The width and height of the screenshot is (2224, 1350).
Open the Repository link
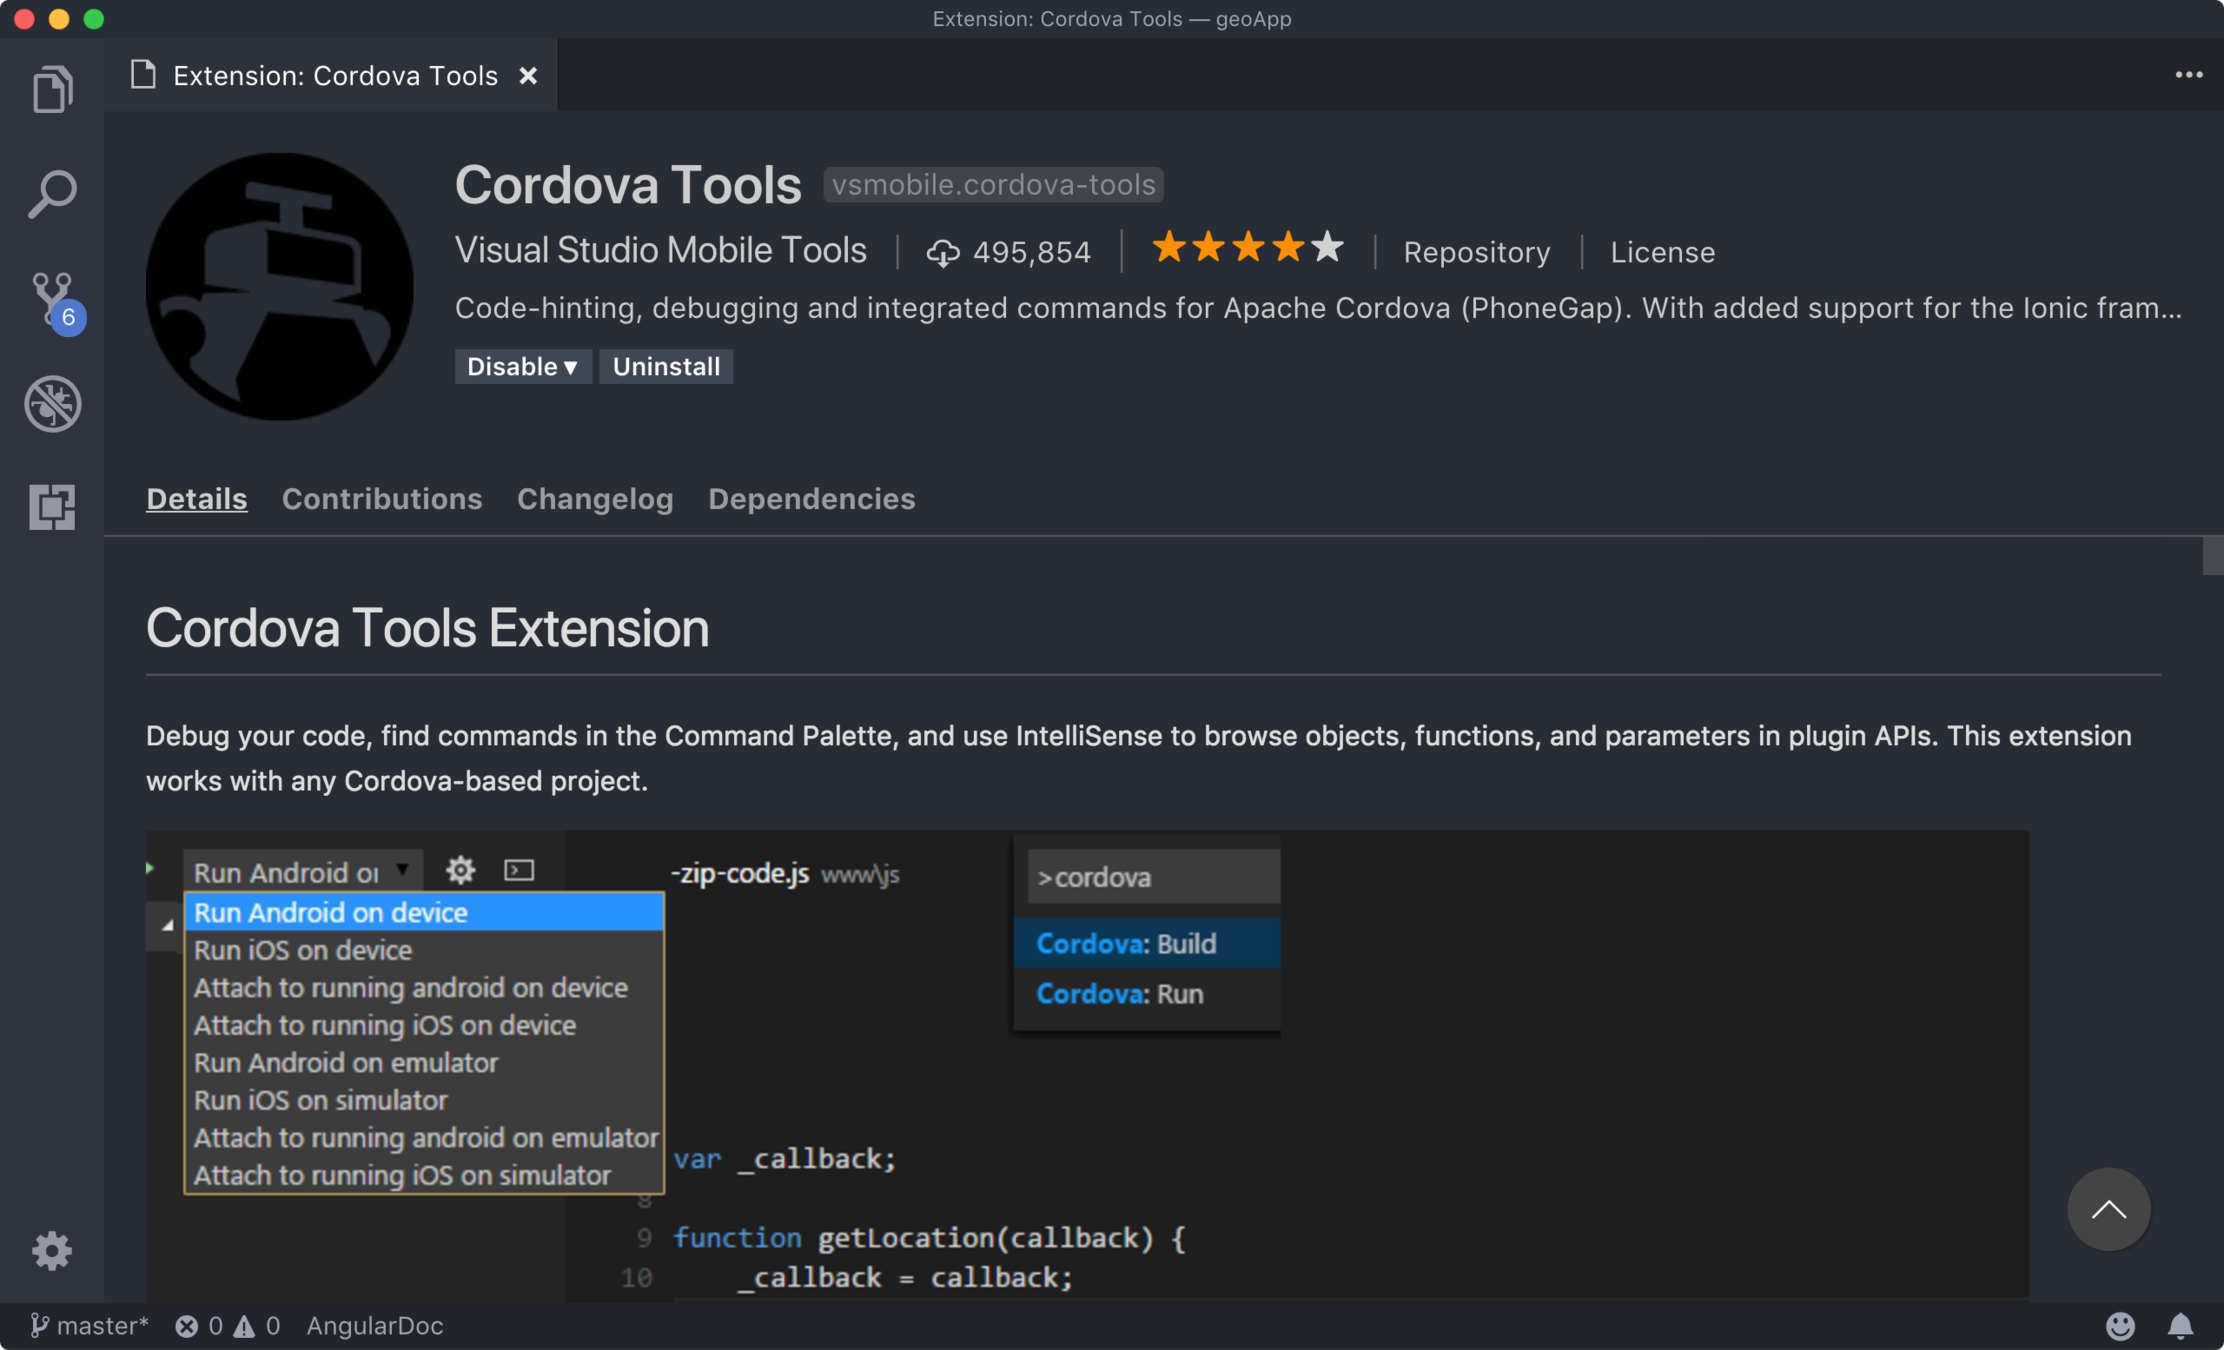(1476, 252)
